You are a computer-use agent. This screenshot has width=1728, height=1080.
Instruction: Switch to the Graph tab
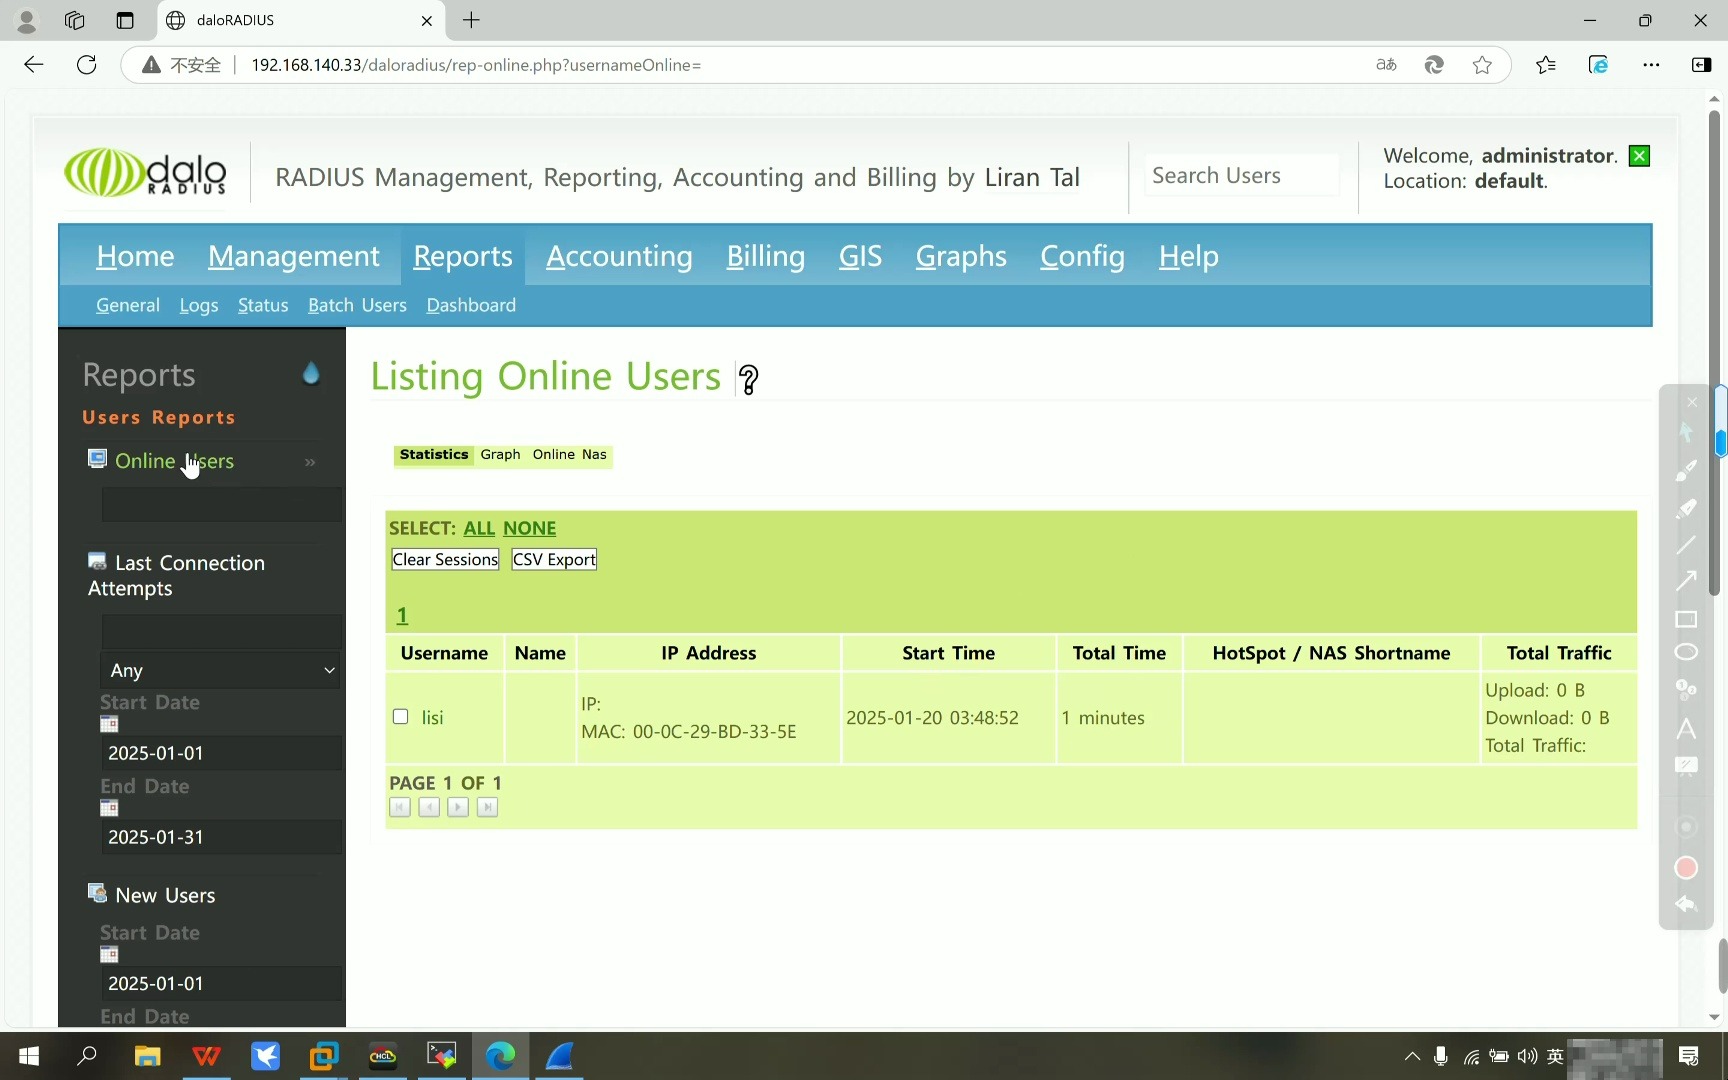click(500, 454)
